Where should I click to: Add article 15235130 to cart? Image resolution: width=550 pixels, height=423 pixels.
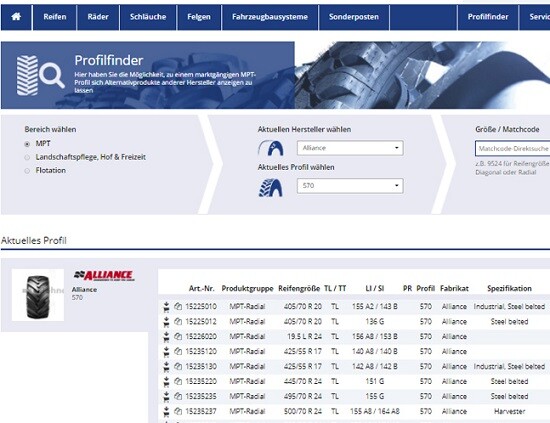(x=166, y=367)
